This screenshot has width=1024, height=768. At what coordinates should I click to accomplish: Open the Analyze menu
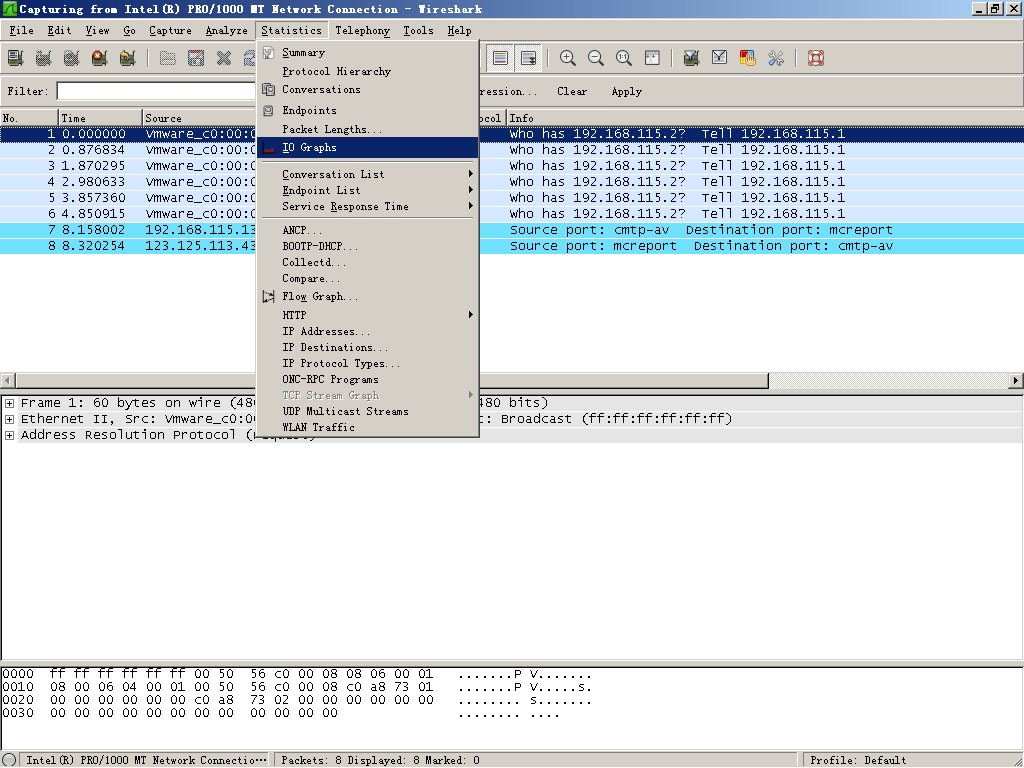point(227,30)
